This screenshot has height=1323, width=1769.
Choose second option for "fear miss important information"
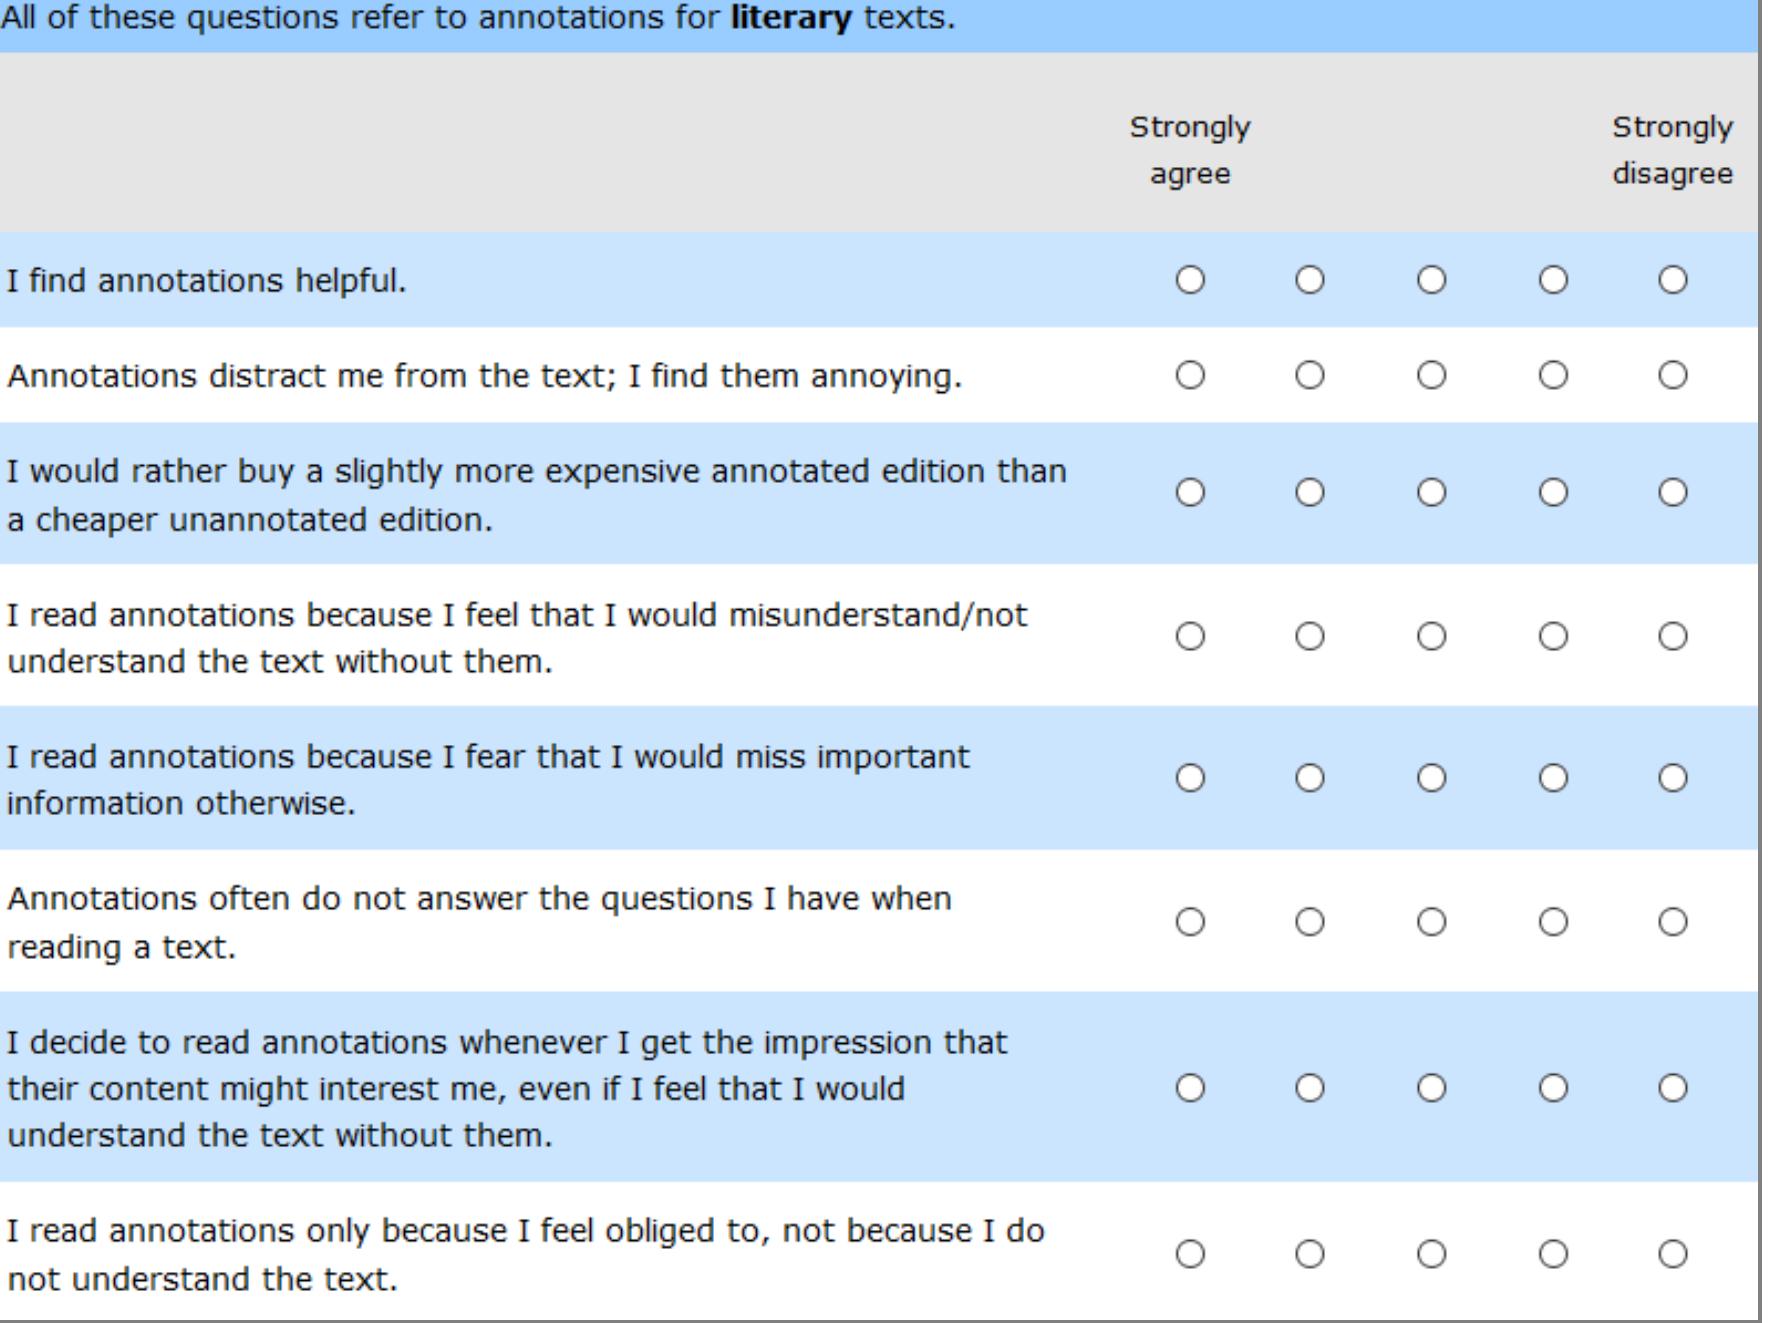click(x=1310, y=778)
